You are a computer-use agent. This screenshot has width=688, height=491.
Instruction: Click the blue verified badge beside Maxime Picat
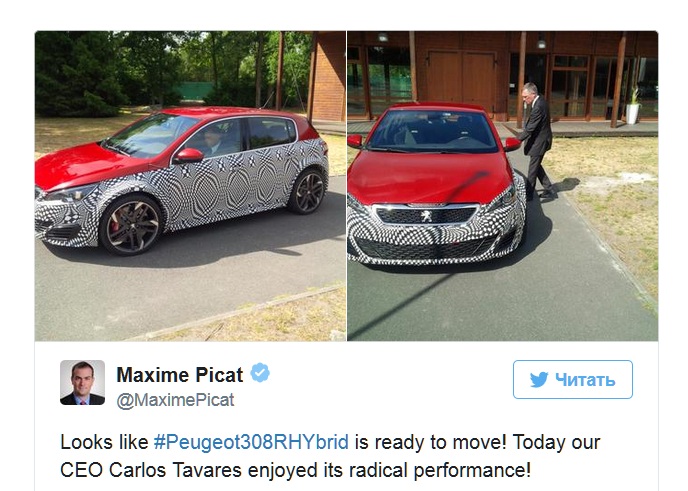tap(260, 373)
